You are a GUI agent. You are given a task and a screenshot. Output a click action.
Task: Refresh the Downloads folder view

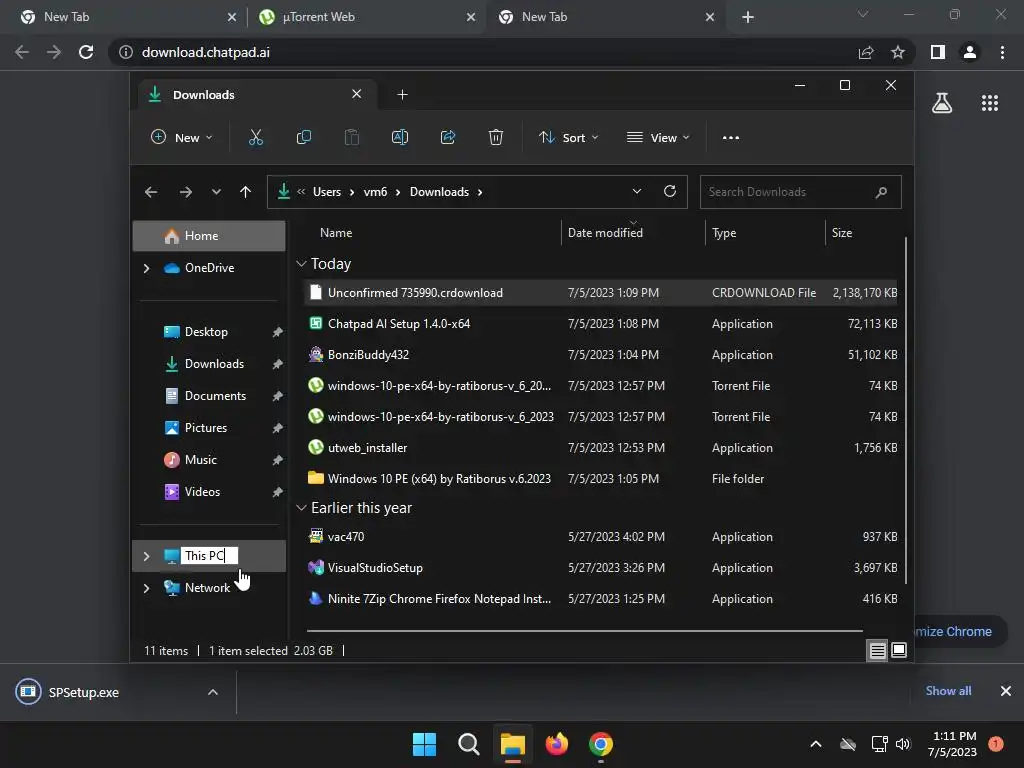point(669,191)
